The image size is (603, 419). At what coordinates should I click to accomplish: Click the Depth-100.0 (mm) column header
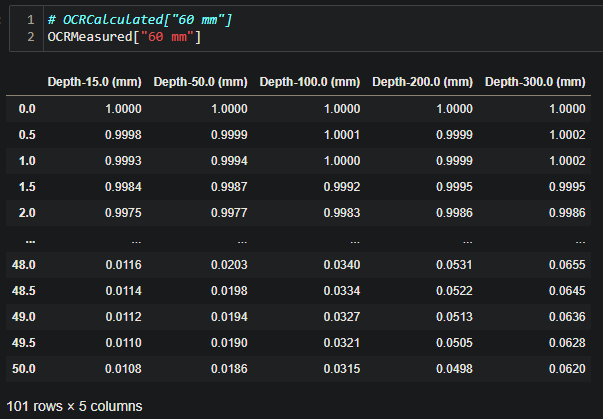(x=310, y=82)
